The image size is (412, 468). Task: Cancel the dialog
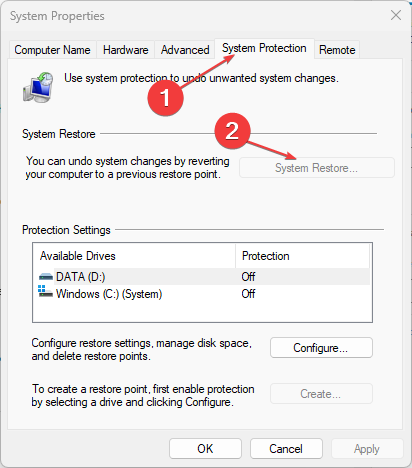tap(286, 449)
